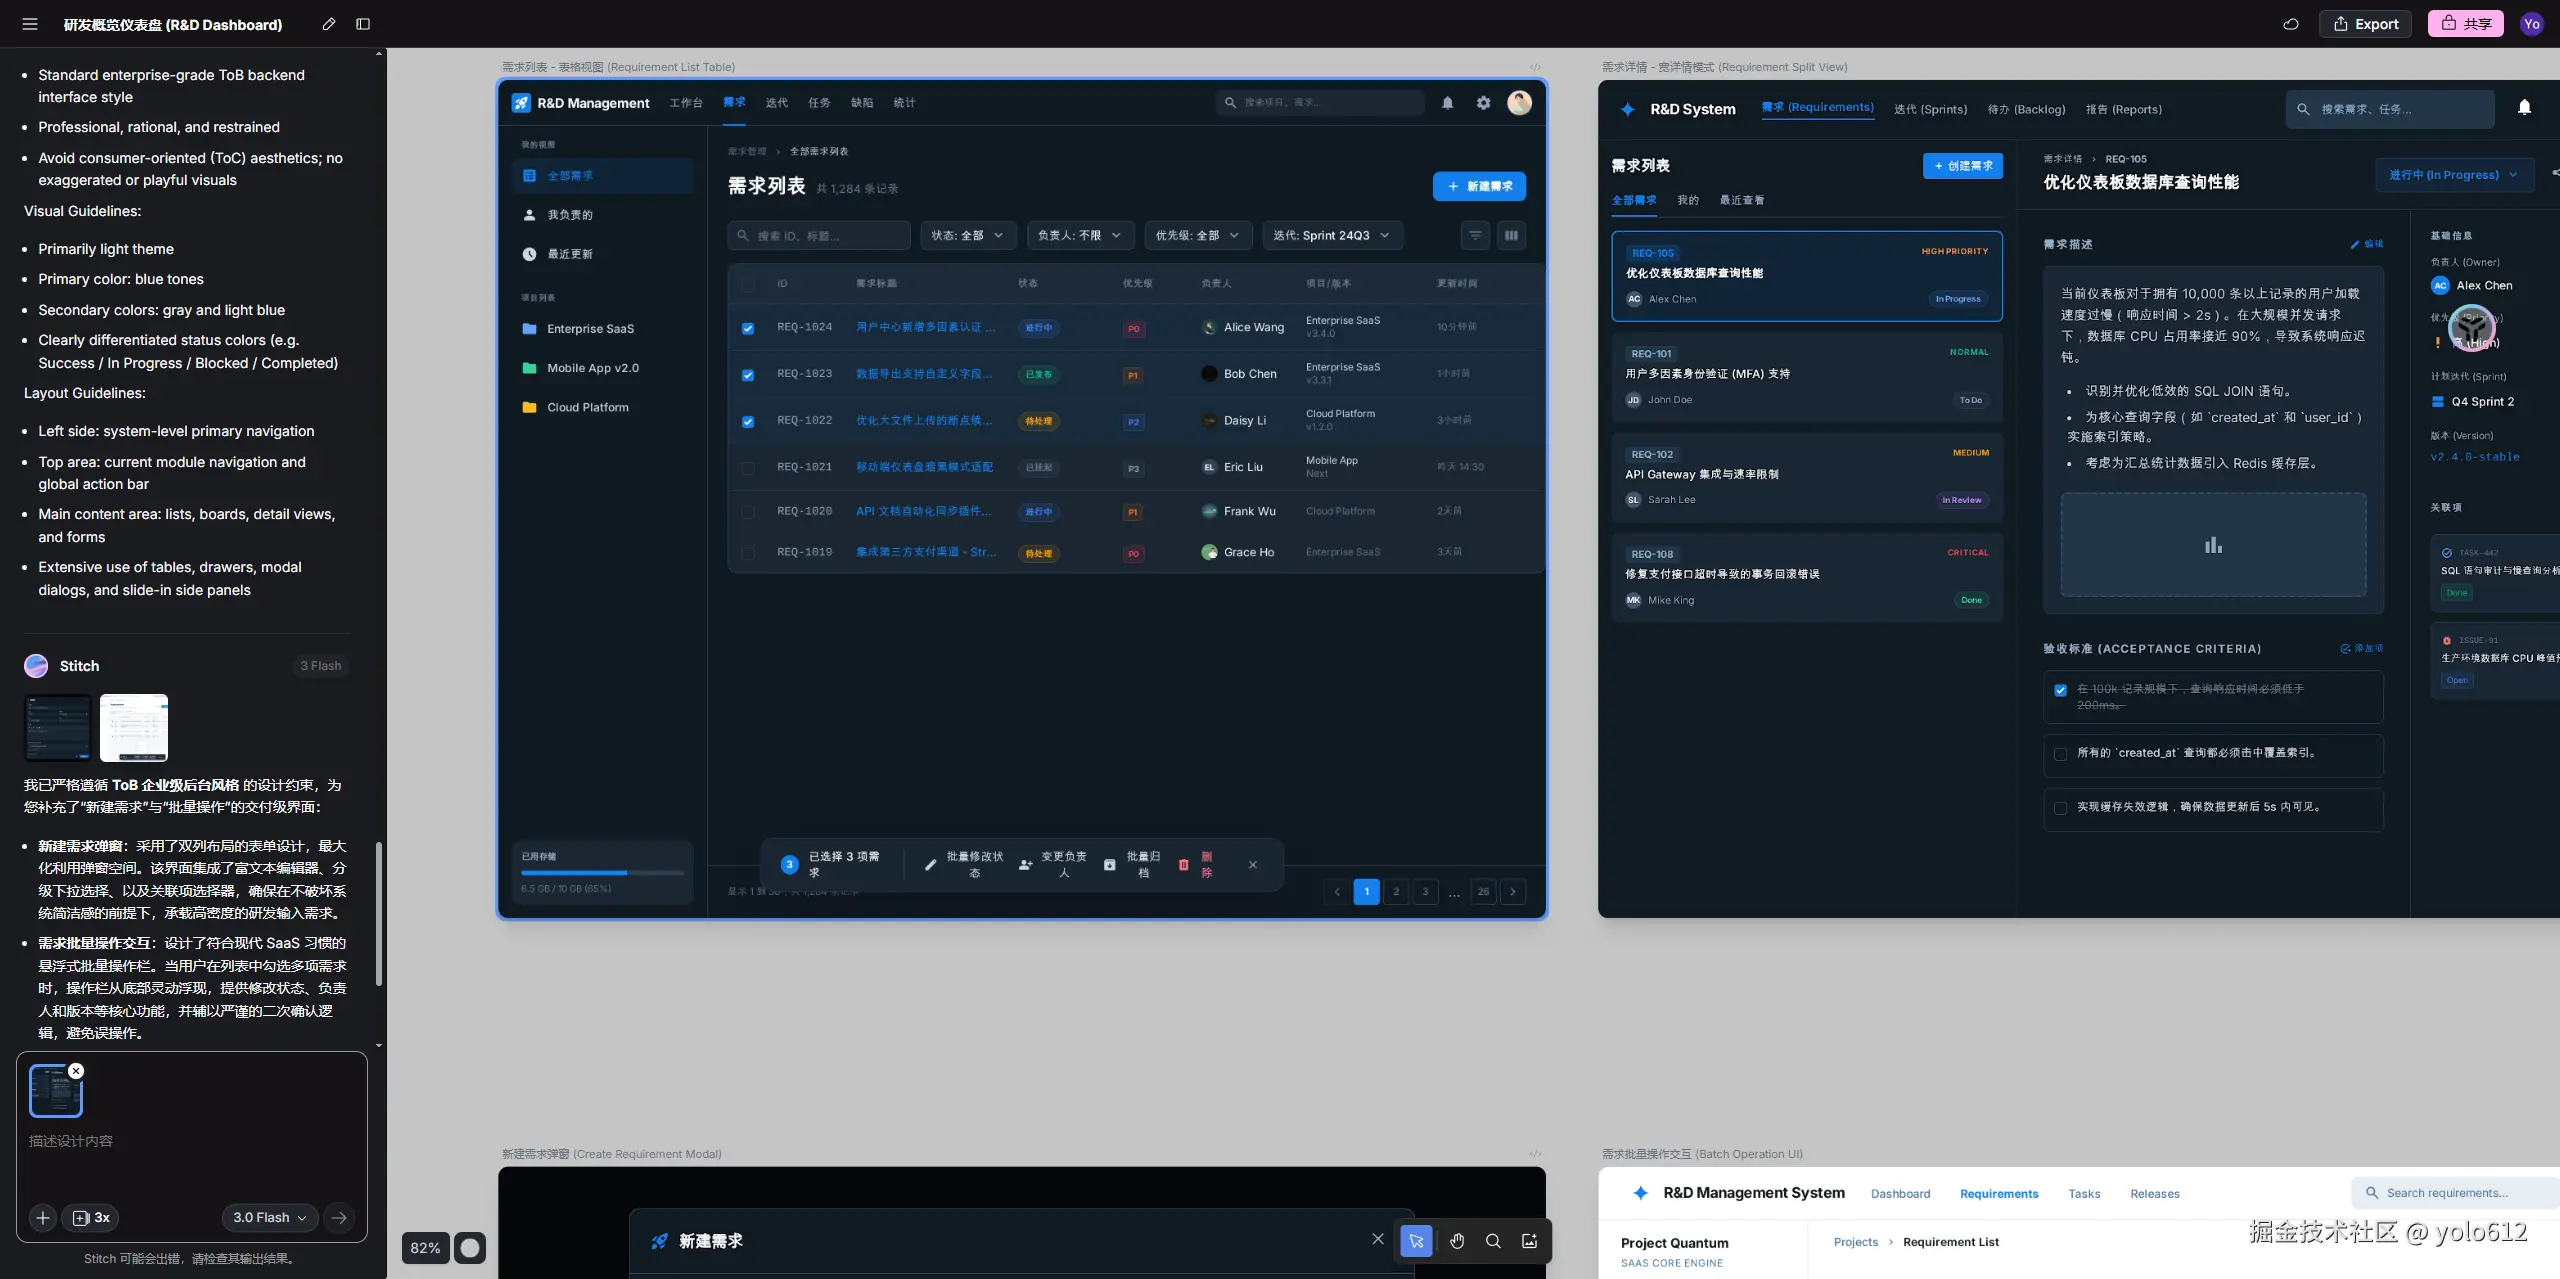The height and width of the screenshot is (1279, 2560).
Task: Open the canvas zoom magnifier tool
Action: coord(1493,1241)
